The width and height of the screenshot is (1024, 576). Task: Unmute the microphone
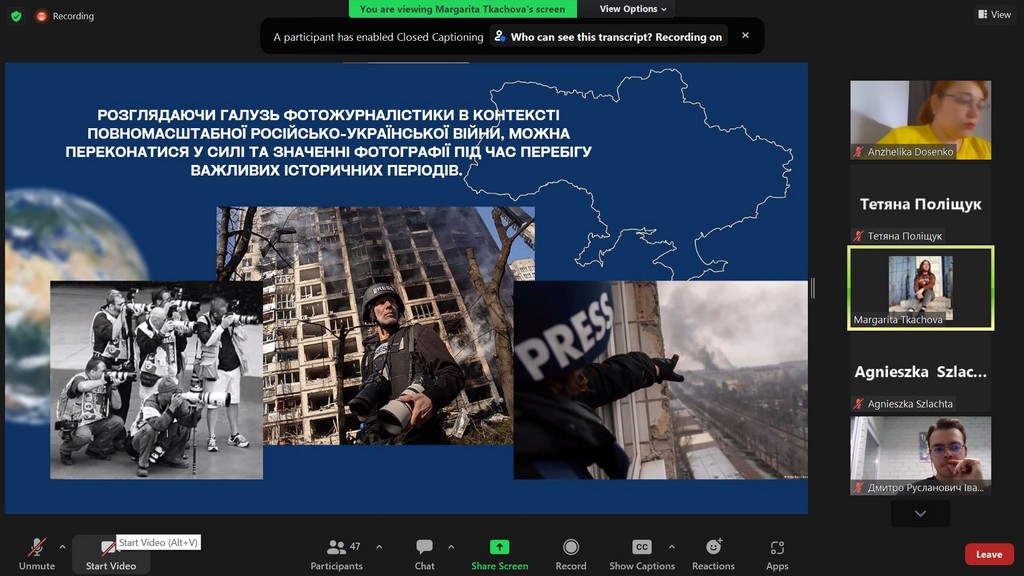pyautogui.click(x=37, y=547)
